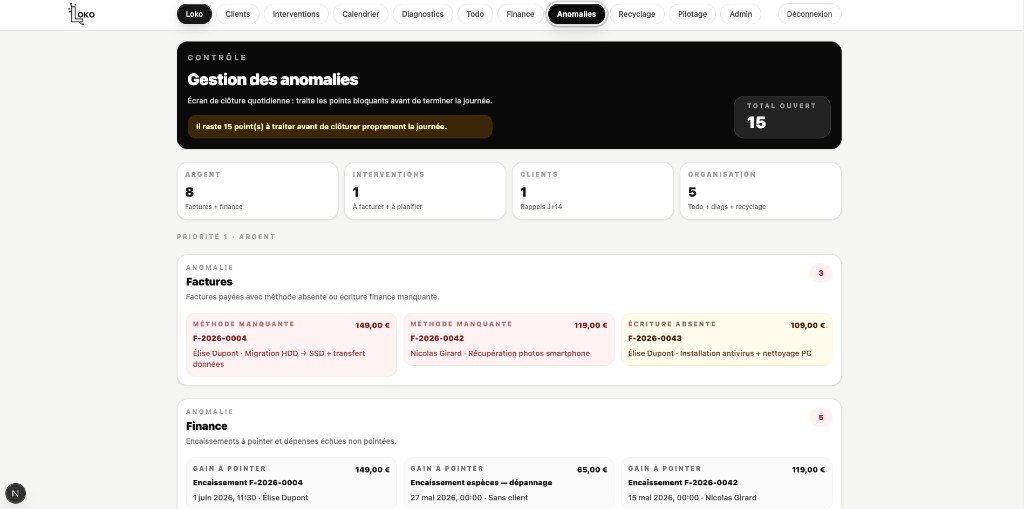This screenshot has width=1024, height=509.
Task: Click the Finance section heading
Action: click(206, 426)
